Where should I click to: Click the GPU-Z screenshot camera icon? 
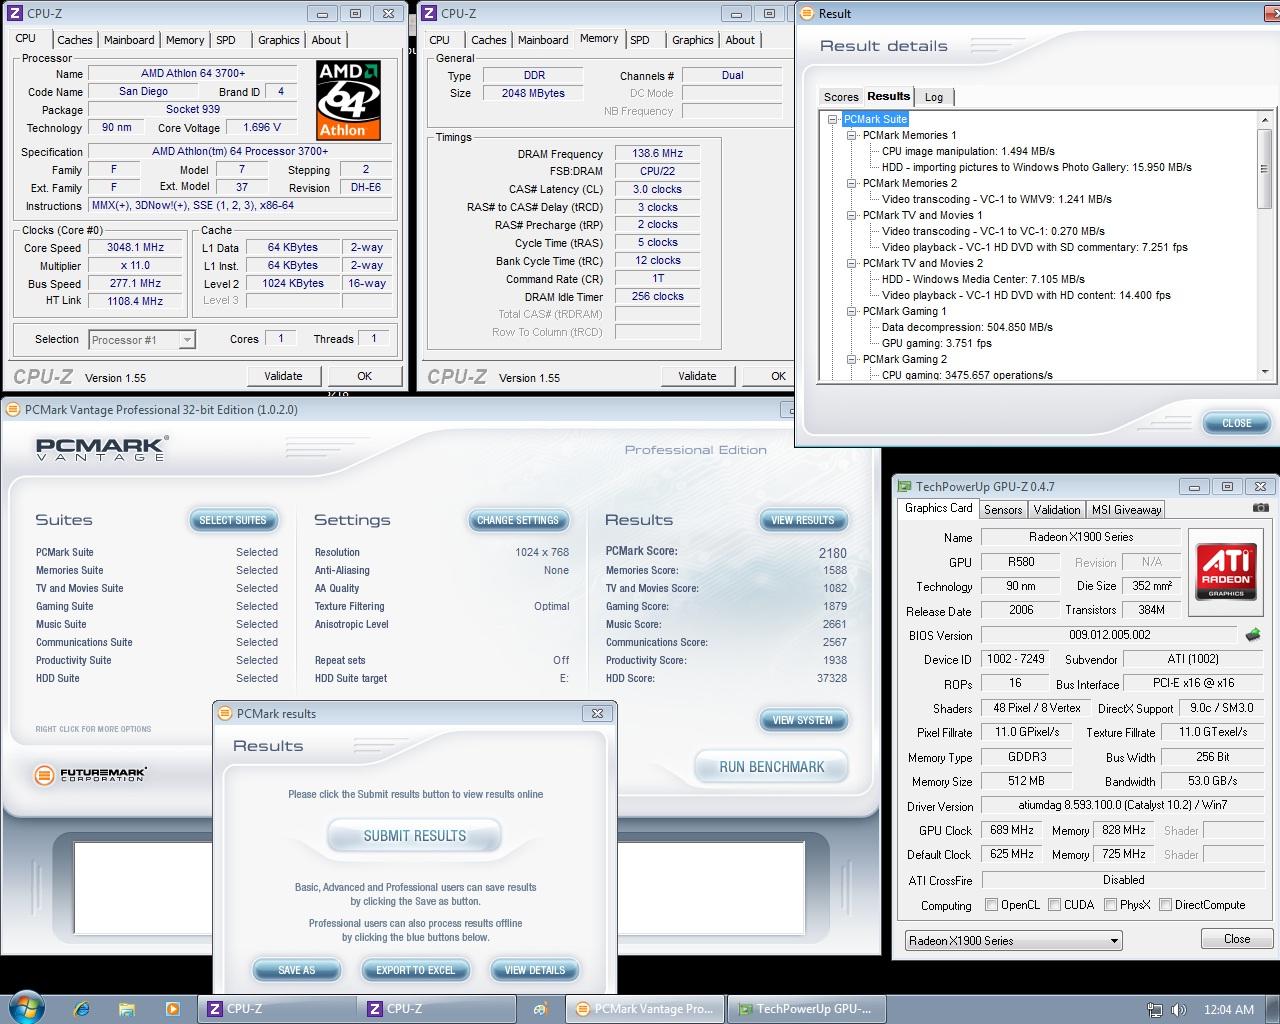1260,507
